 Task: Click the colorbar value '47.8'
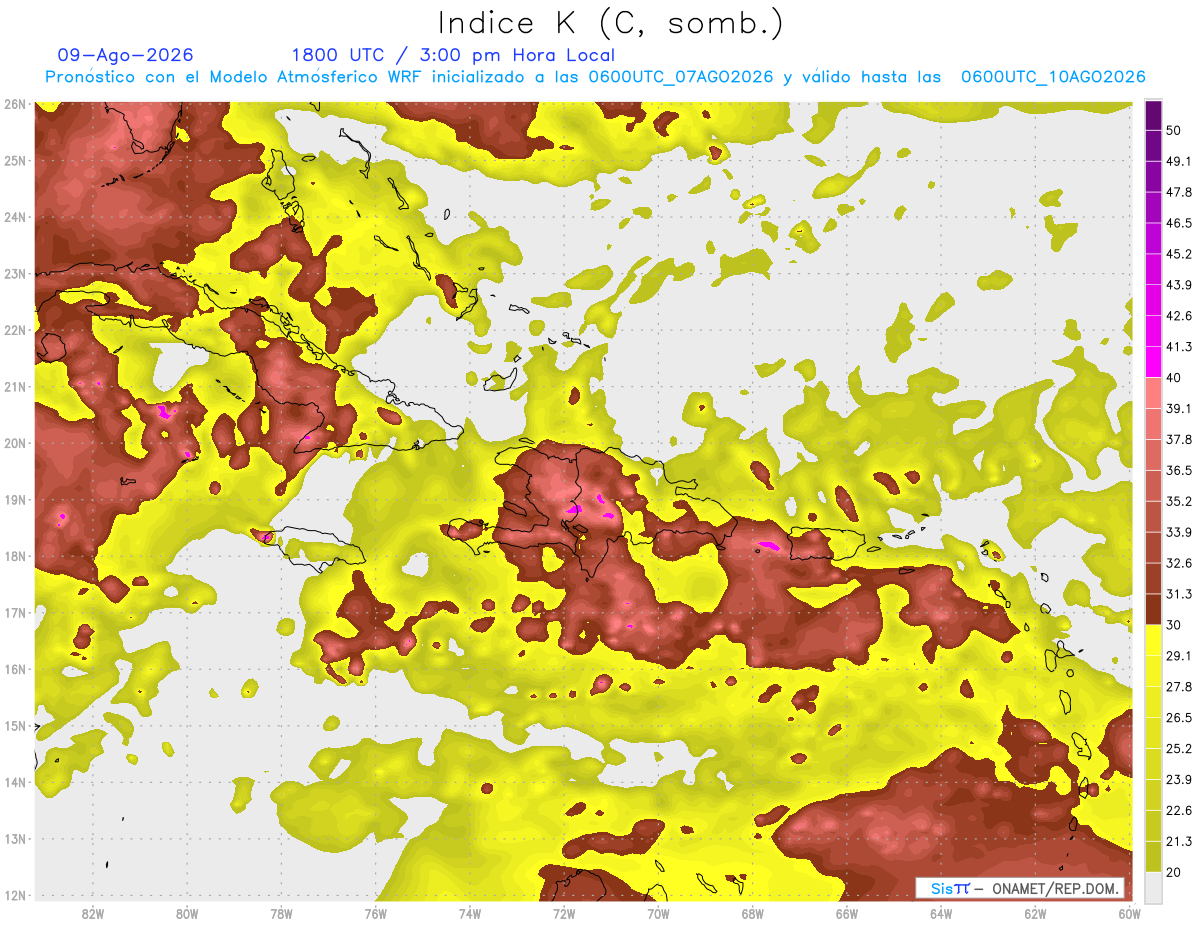(x=1179, y=192)
